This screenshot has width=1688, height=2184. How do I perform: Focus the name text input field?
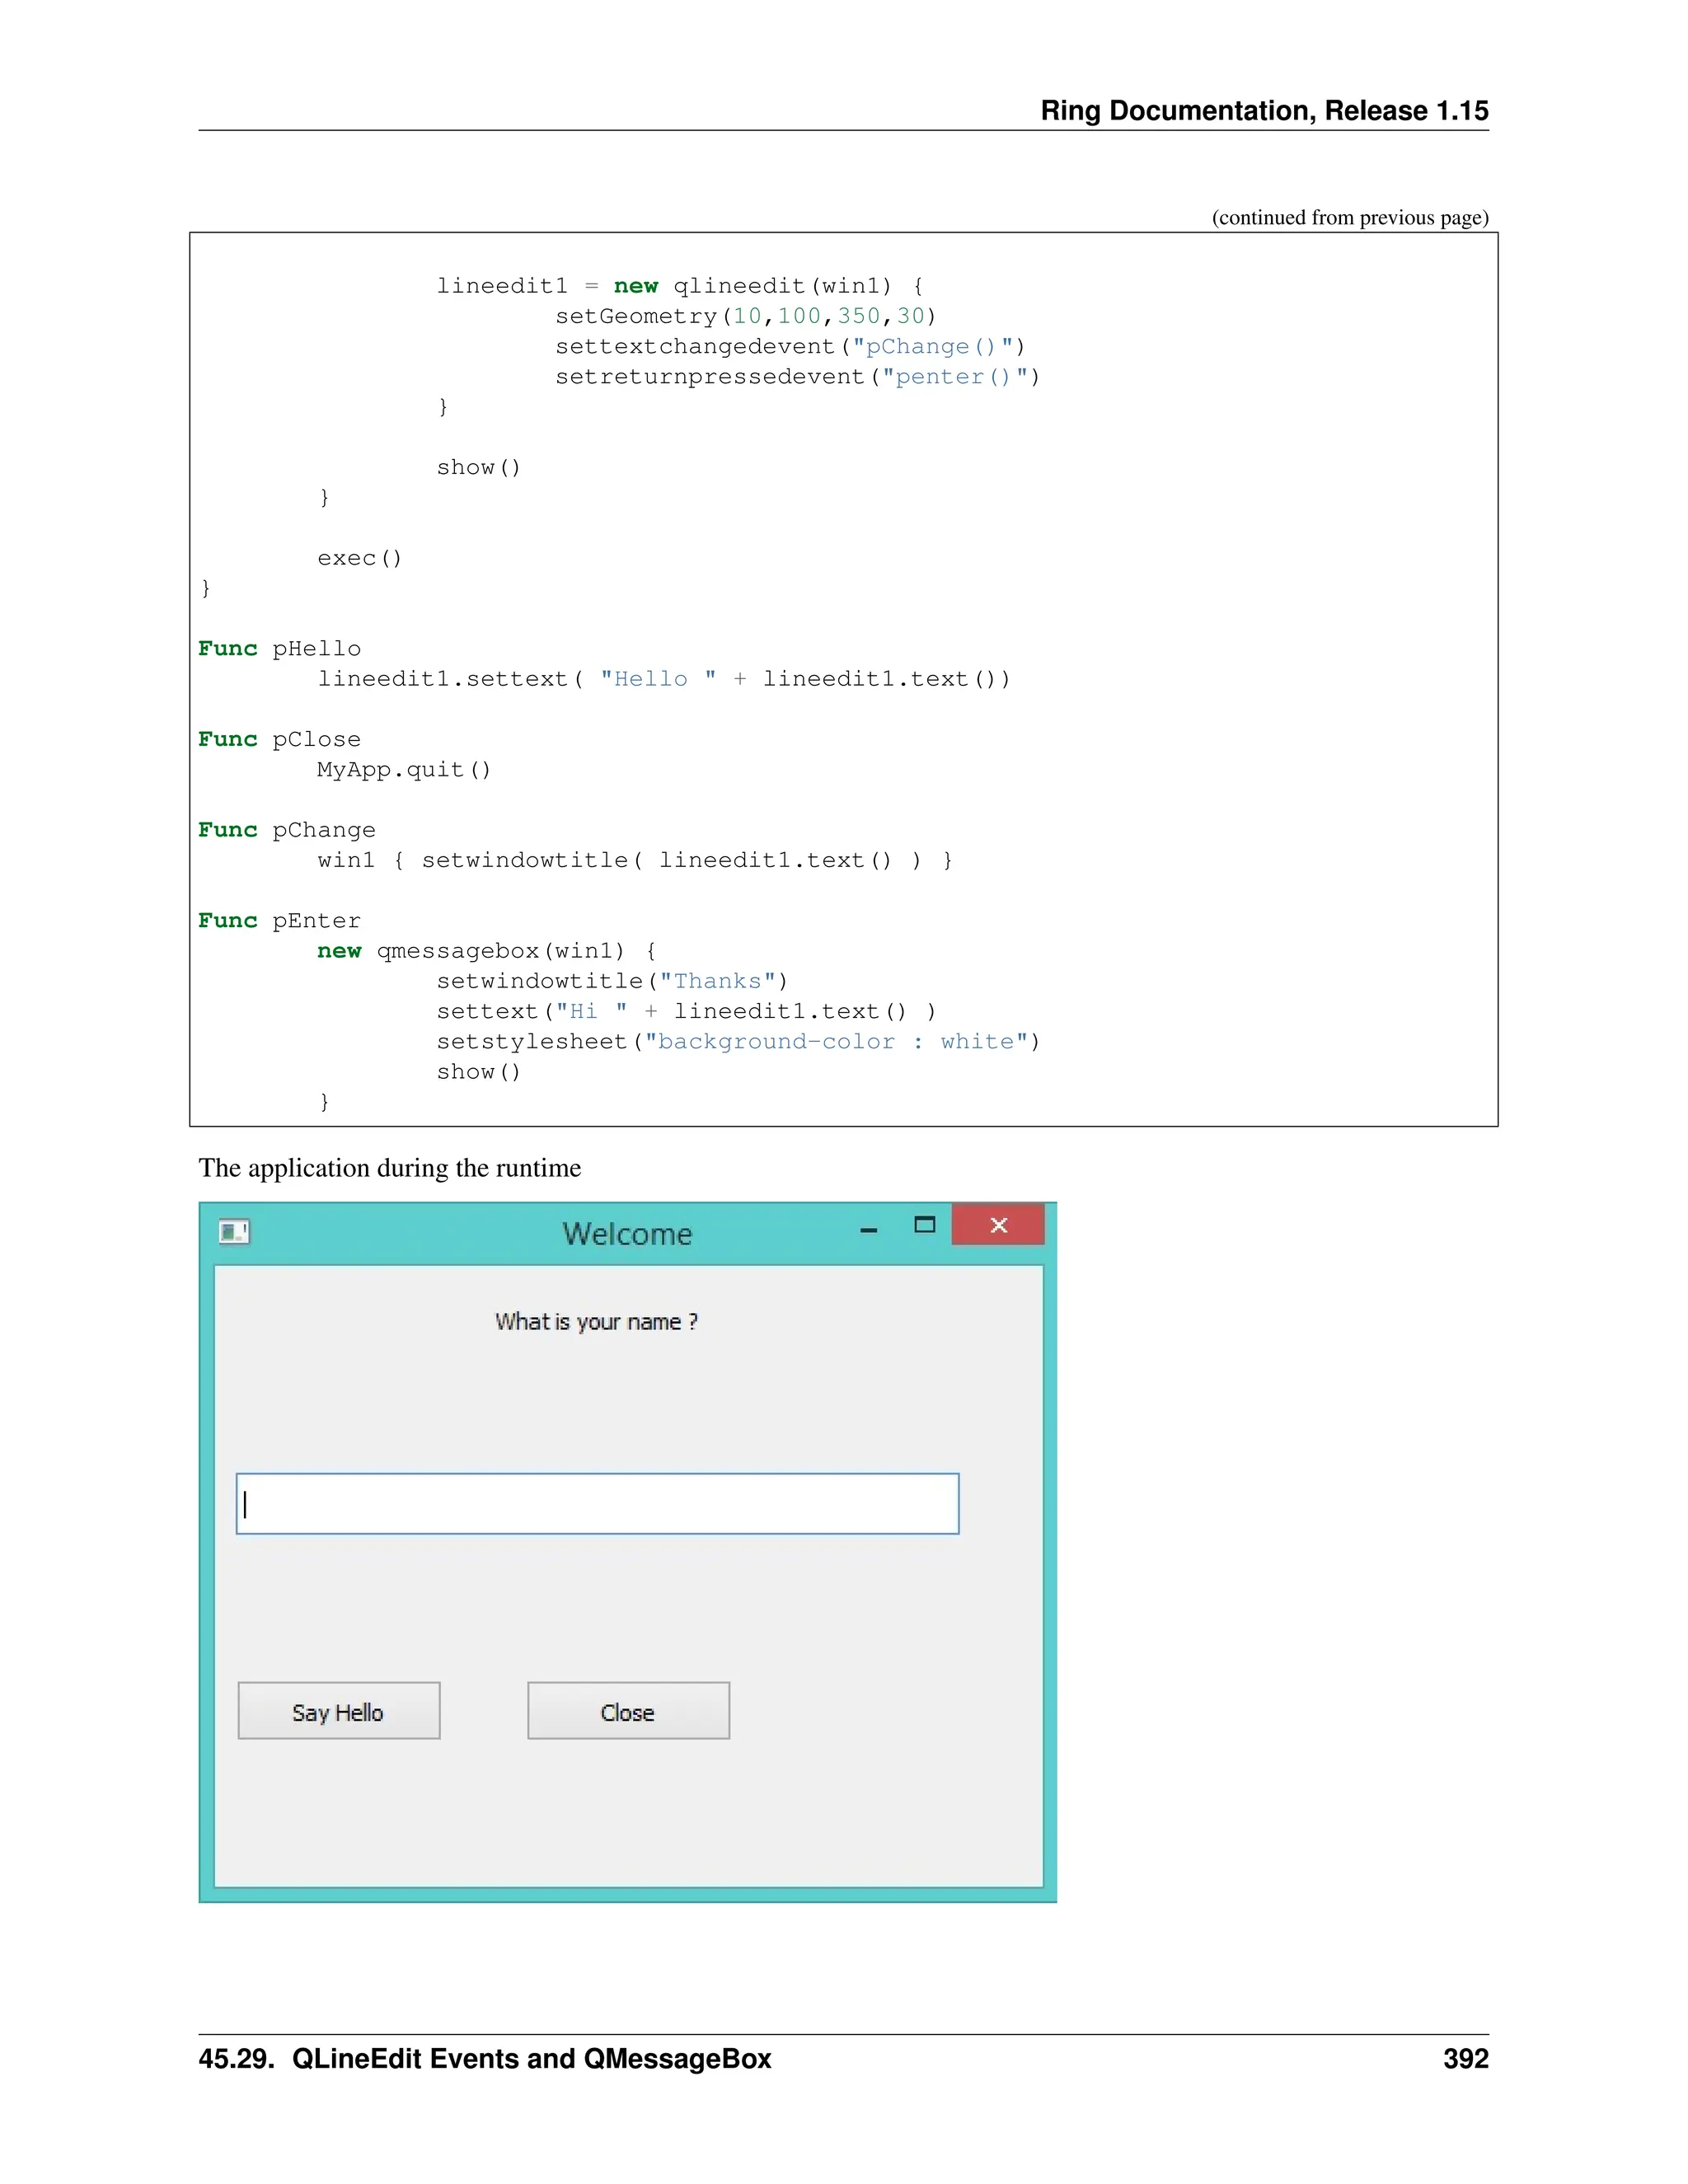coord(597,1503)
